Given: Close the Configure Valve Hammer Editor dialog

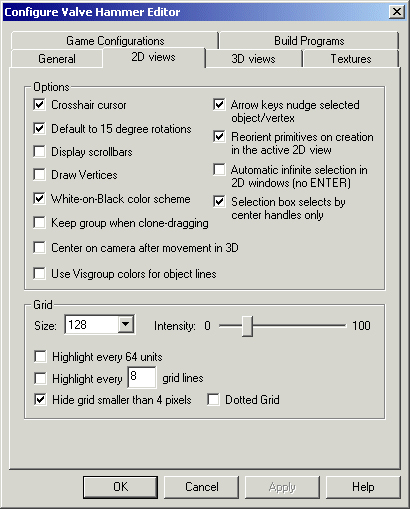Looking at the screenshot, I should [x=396, y=12].
